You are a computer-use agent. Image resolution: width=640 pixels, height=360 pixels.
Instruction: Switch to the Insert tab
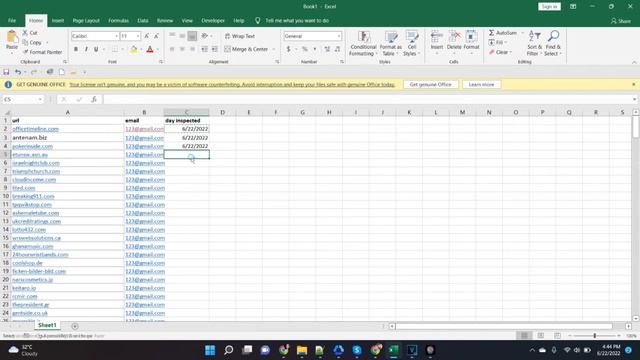[x=58, y=20]
